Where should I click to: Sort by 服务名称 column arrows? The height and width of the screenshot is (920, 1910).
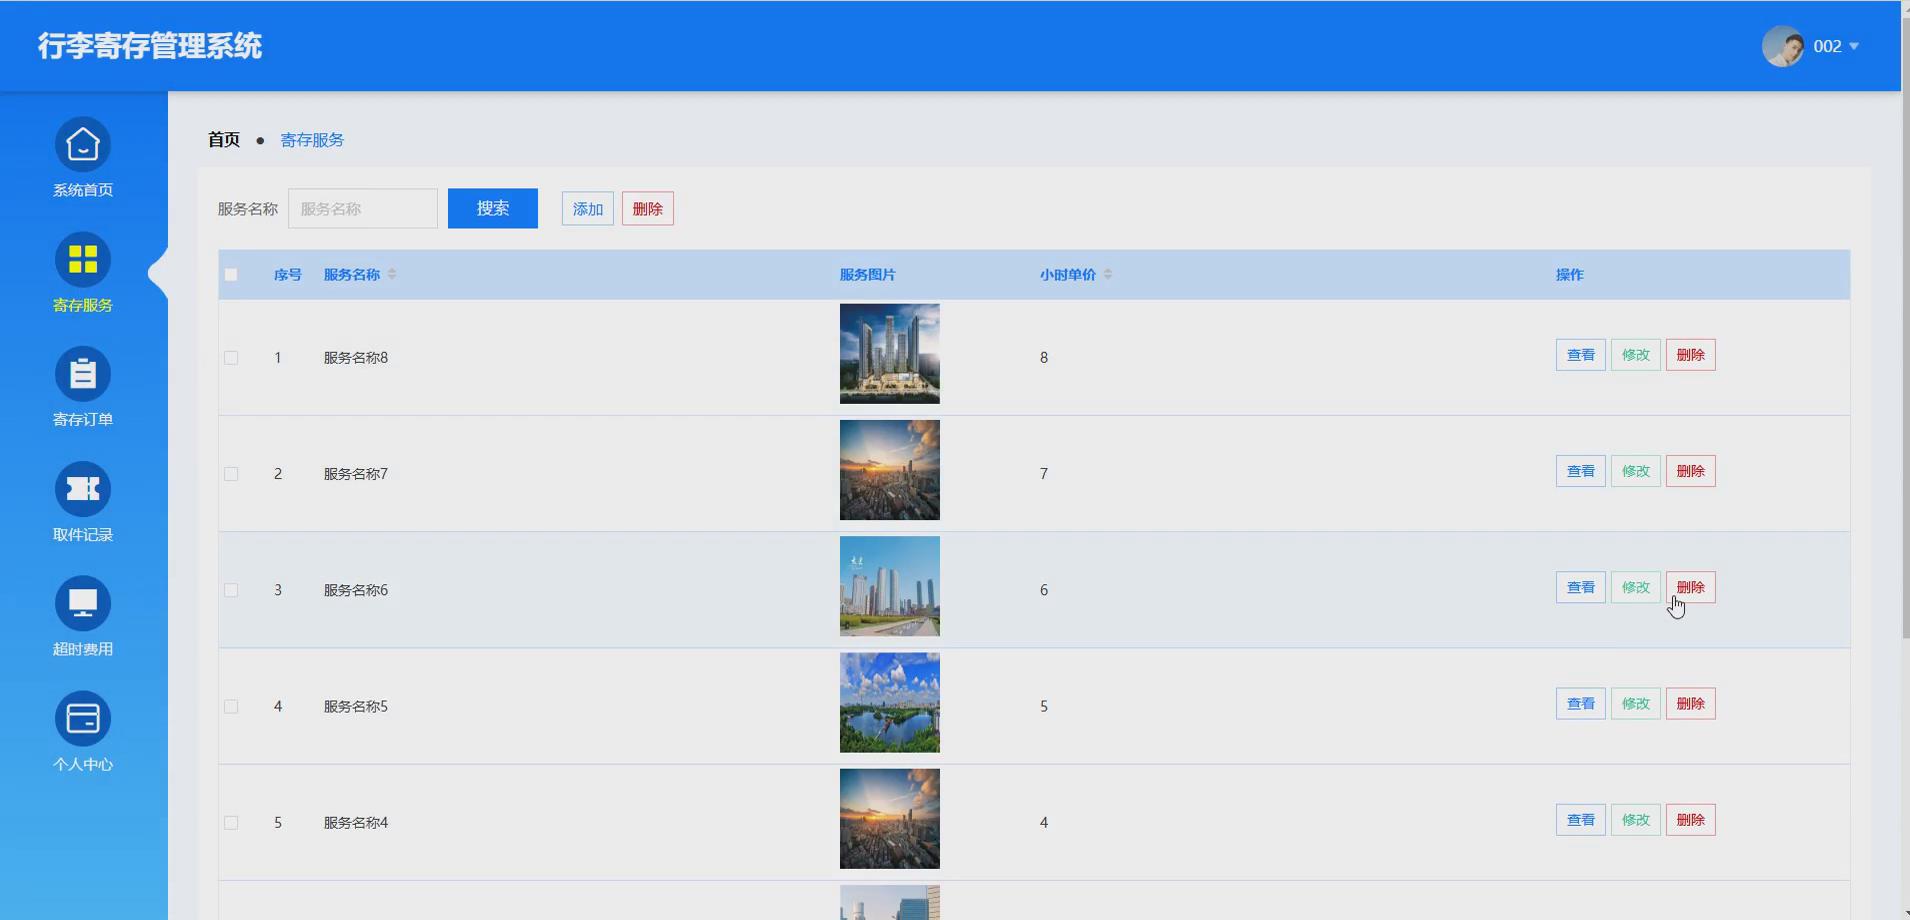[x=392, y=274]
